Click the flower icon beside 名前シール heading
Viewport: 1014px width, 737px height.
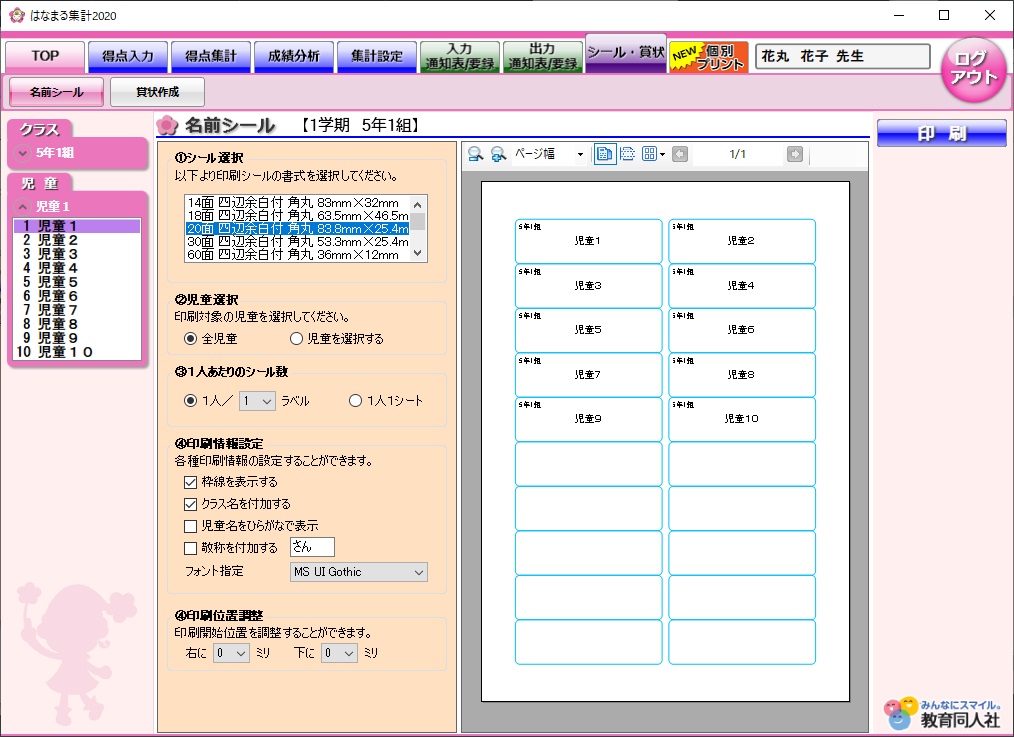(x=167, y=125)
